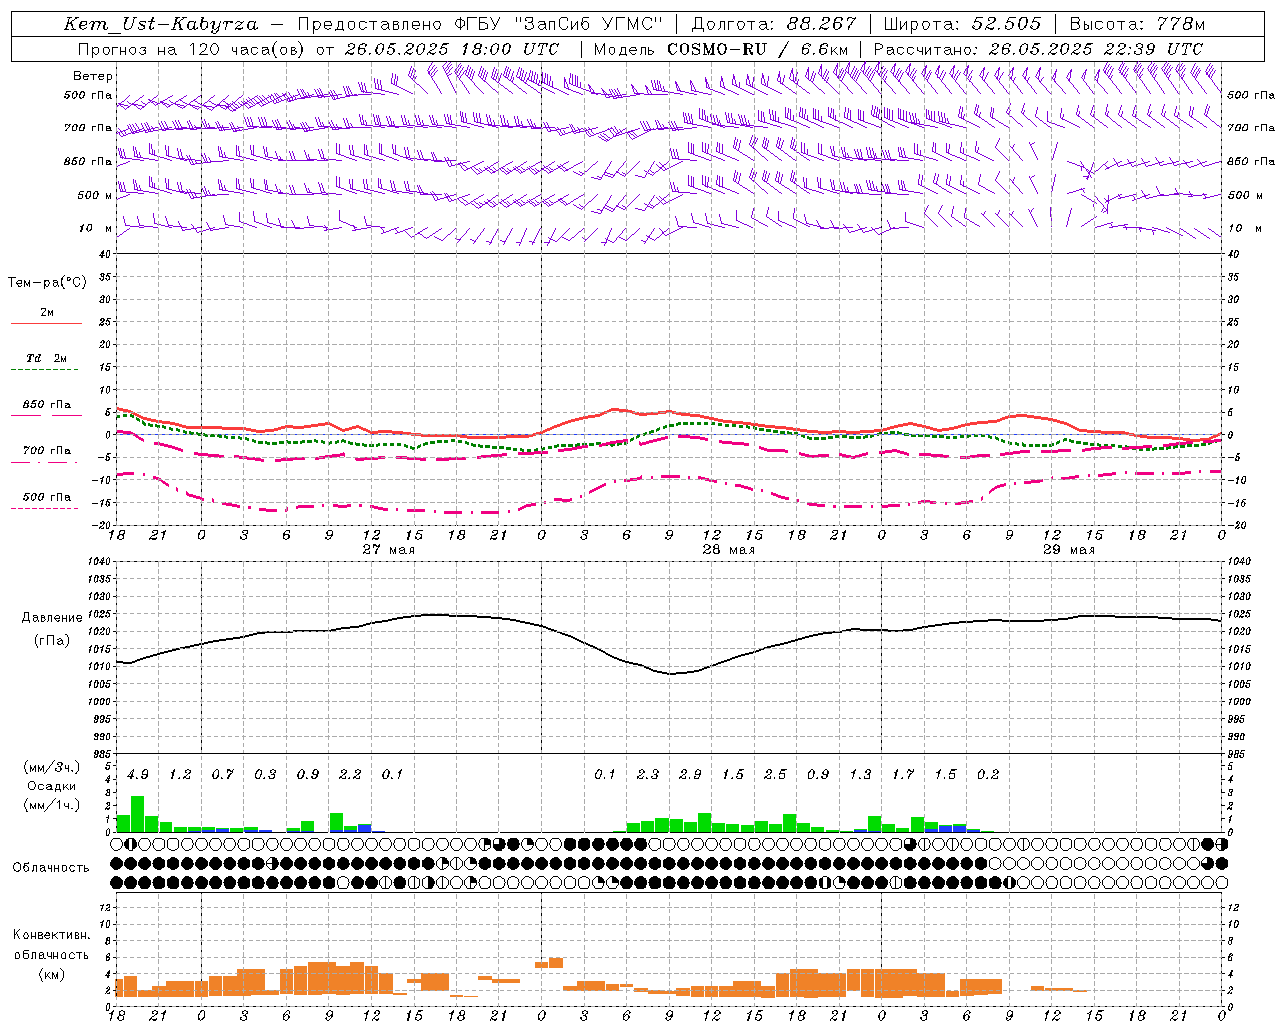Click the 29 мая date label
The width and height of the screenshot is (1280, 1024).
(x=1069, y=550)
